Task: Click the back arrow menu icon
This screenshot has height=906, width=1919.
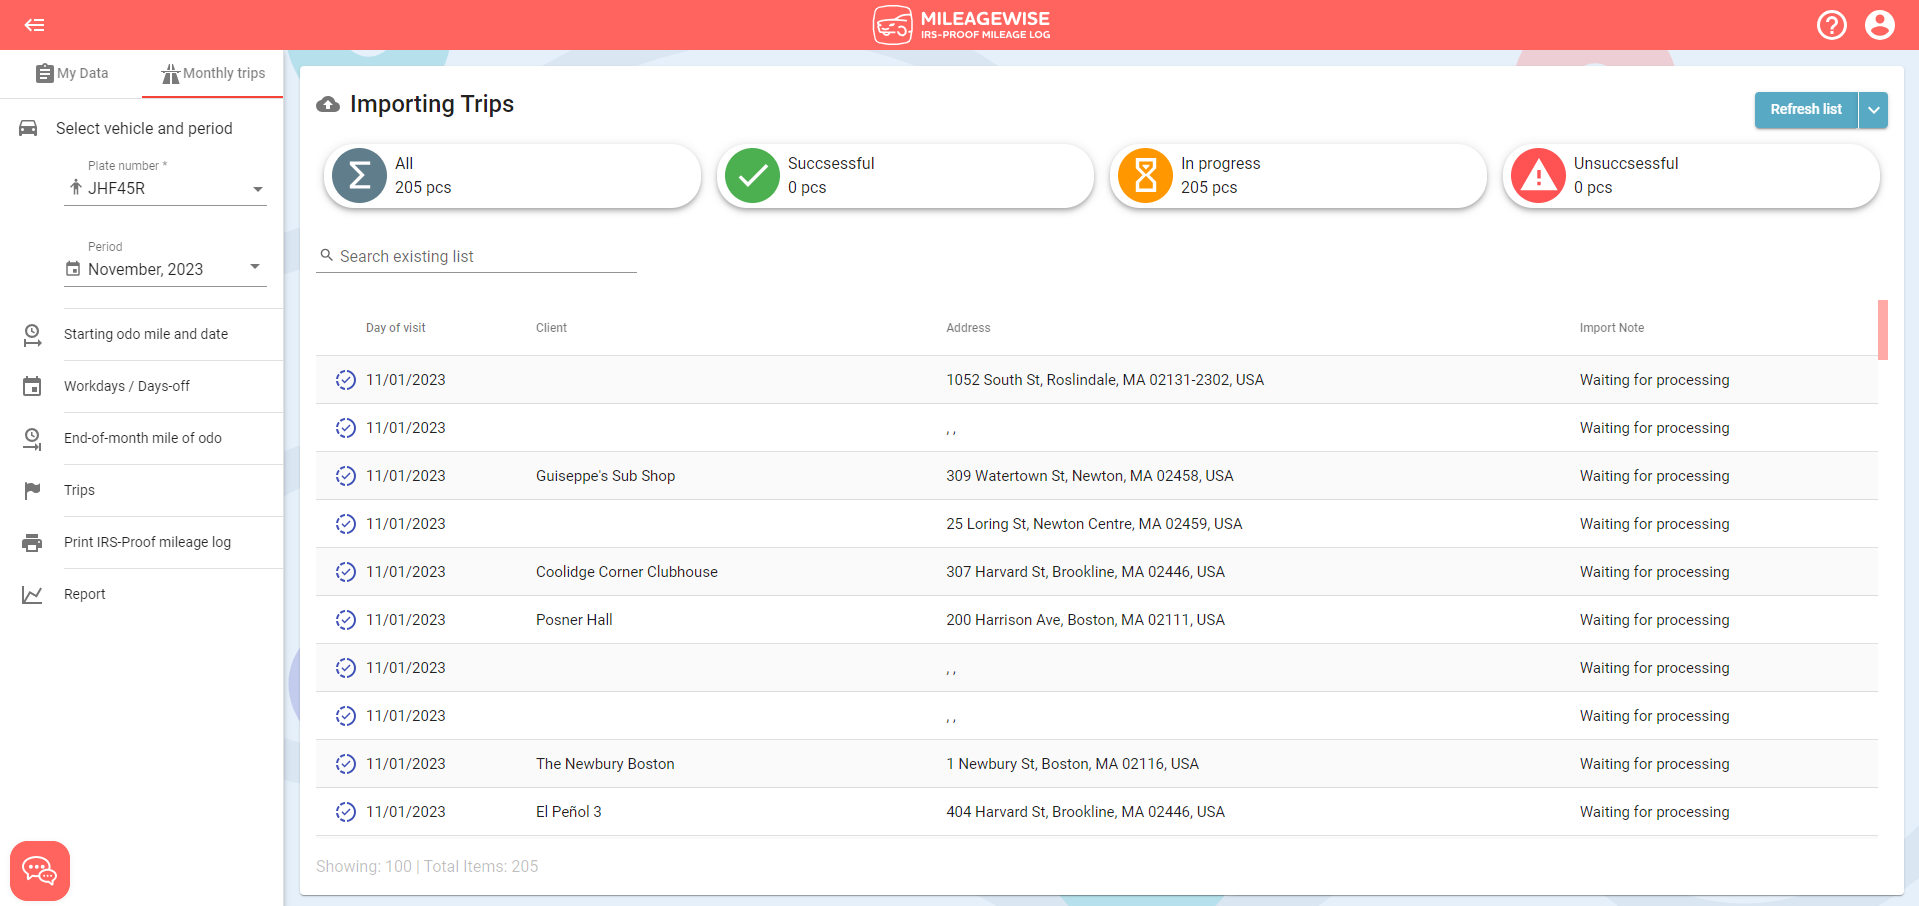Action: click(35, 25)
